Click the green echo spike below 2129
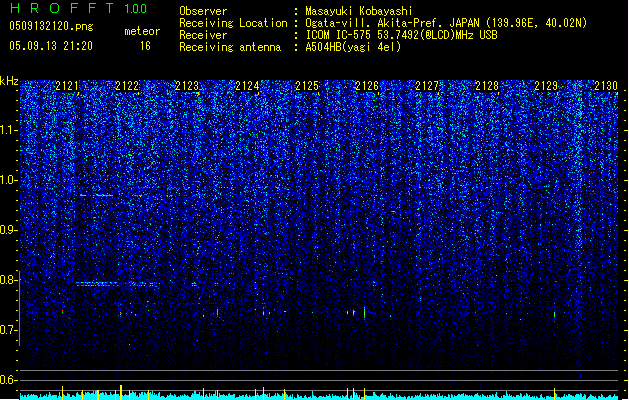629x400 pixels. pyautogui.click(x=554, y=315)
